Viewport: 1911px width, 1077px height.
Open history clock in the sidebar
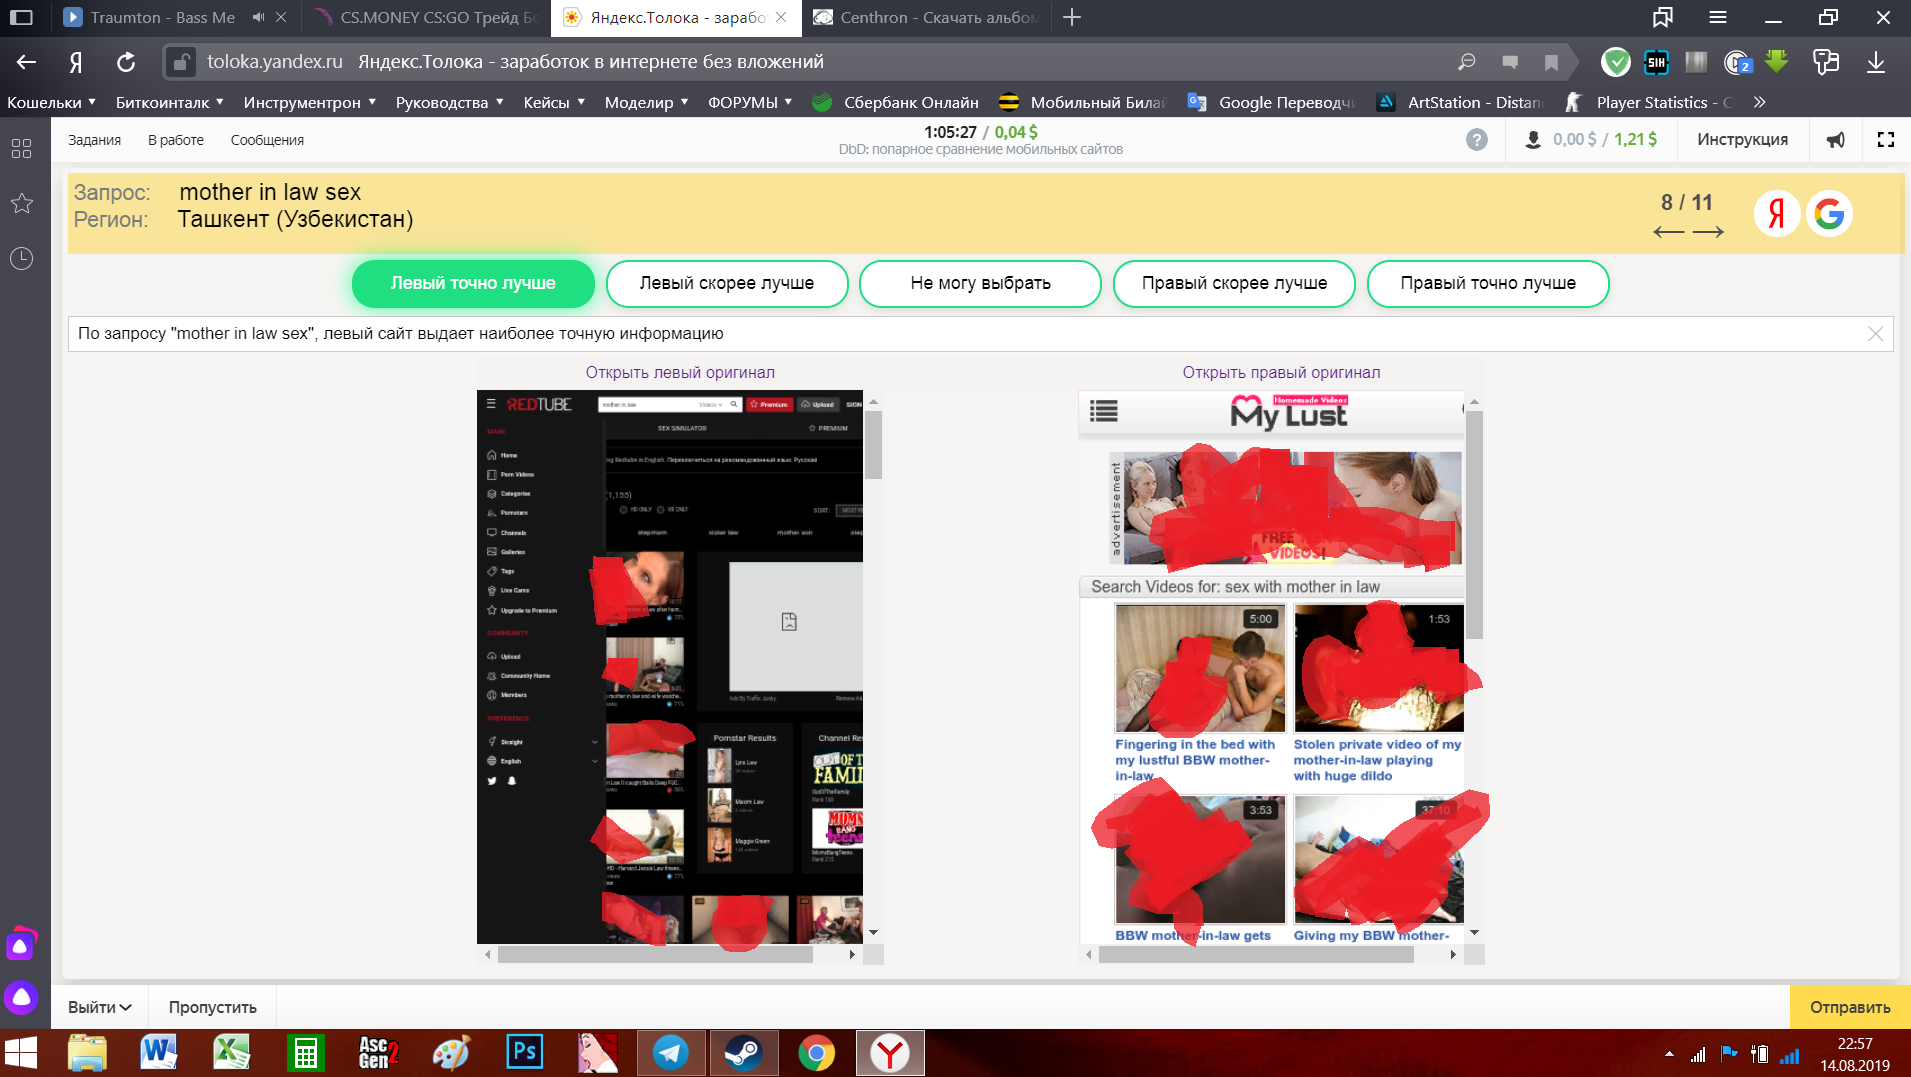click(x=21, y=259)
